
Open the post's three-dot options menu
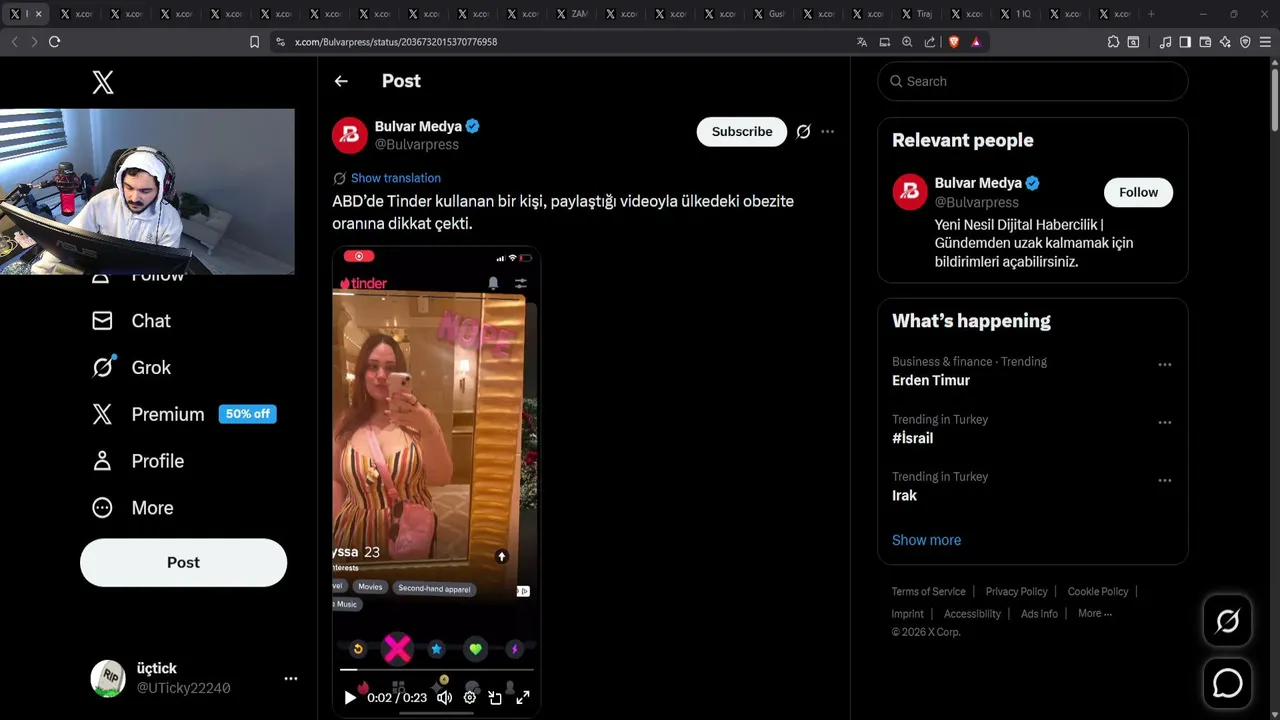(827, 131)
